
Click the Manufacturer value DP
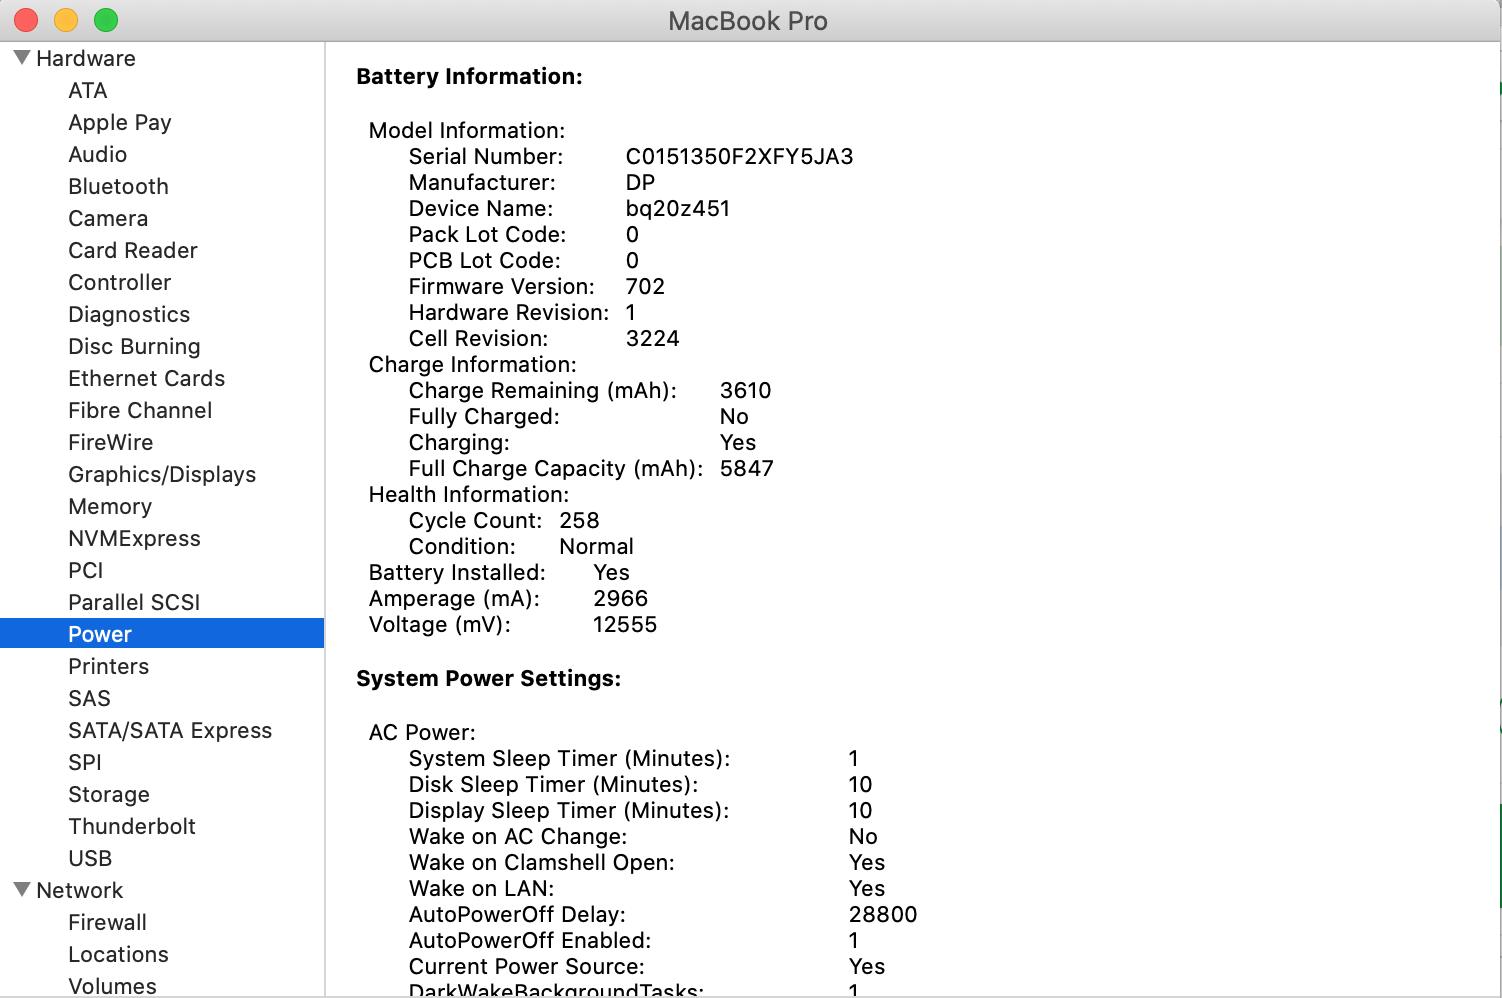[x=640, y=182]
